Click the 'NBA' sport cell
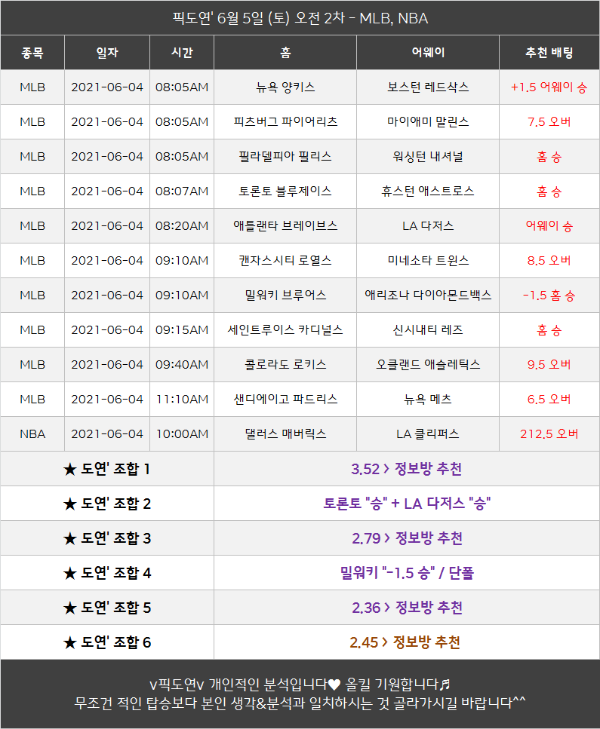 pyautogui.click(x=32, y=434)
